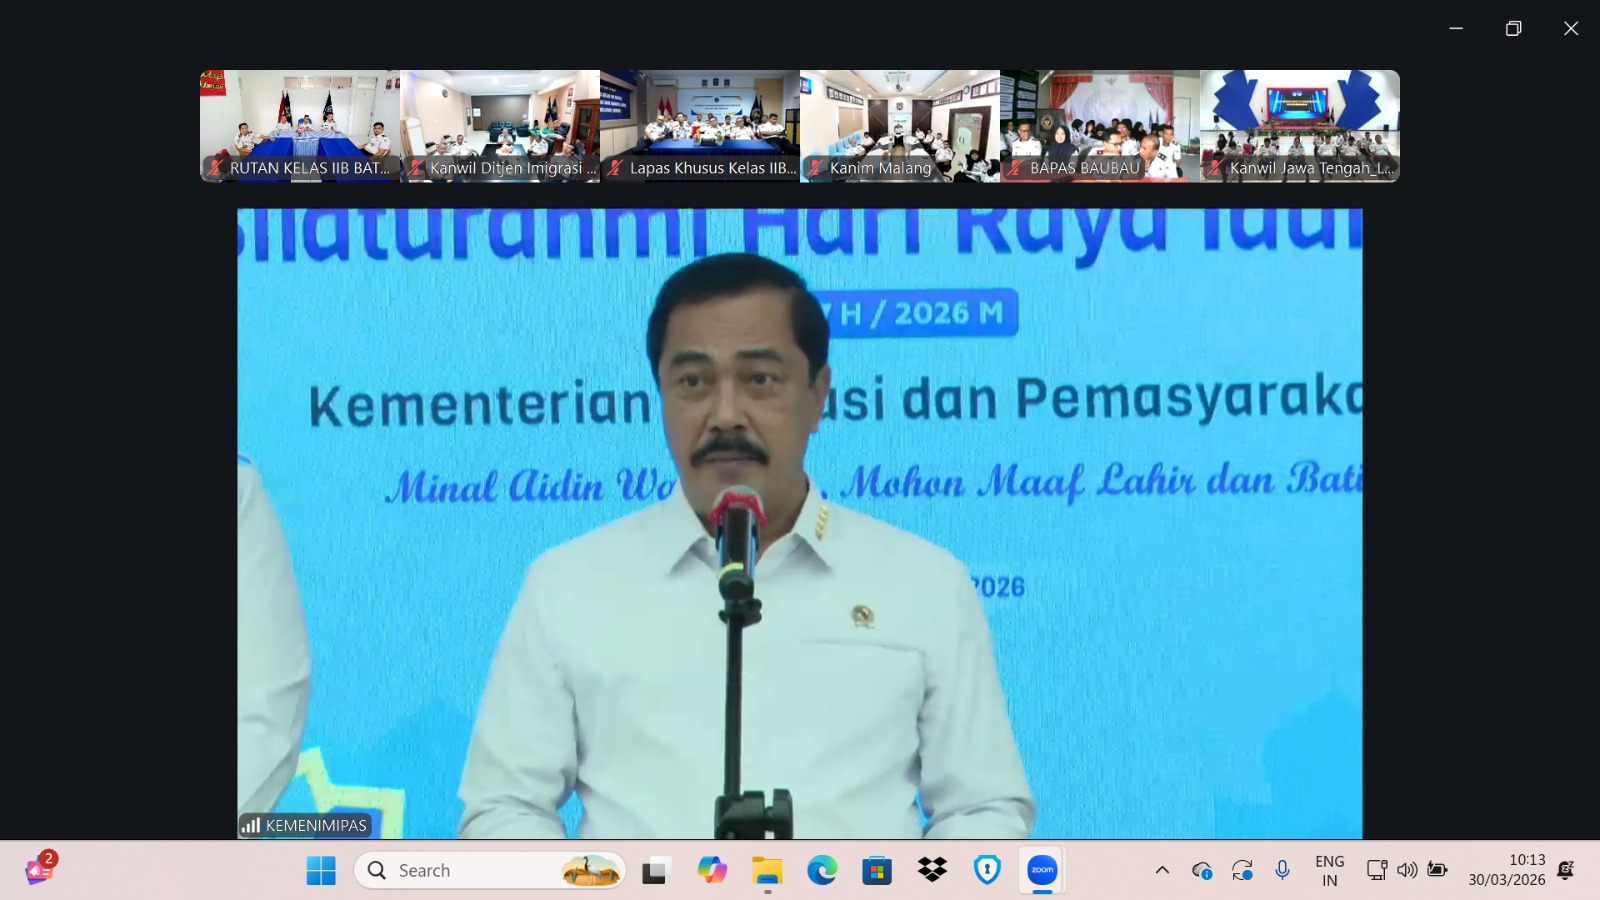Launch Dropbox from the taskbar
Screen dimensions: 1600x900
click(x=932, y=870)
